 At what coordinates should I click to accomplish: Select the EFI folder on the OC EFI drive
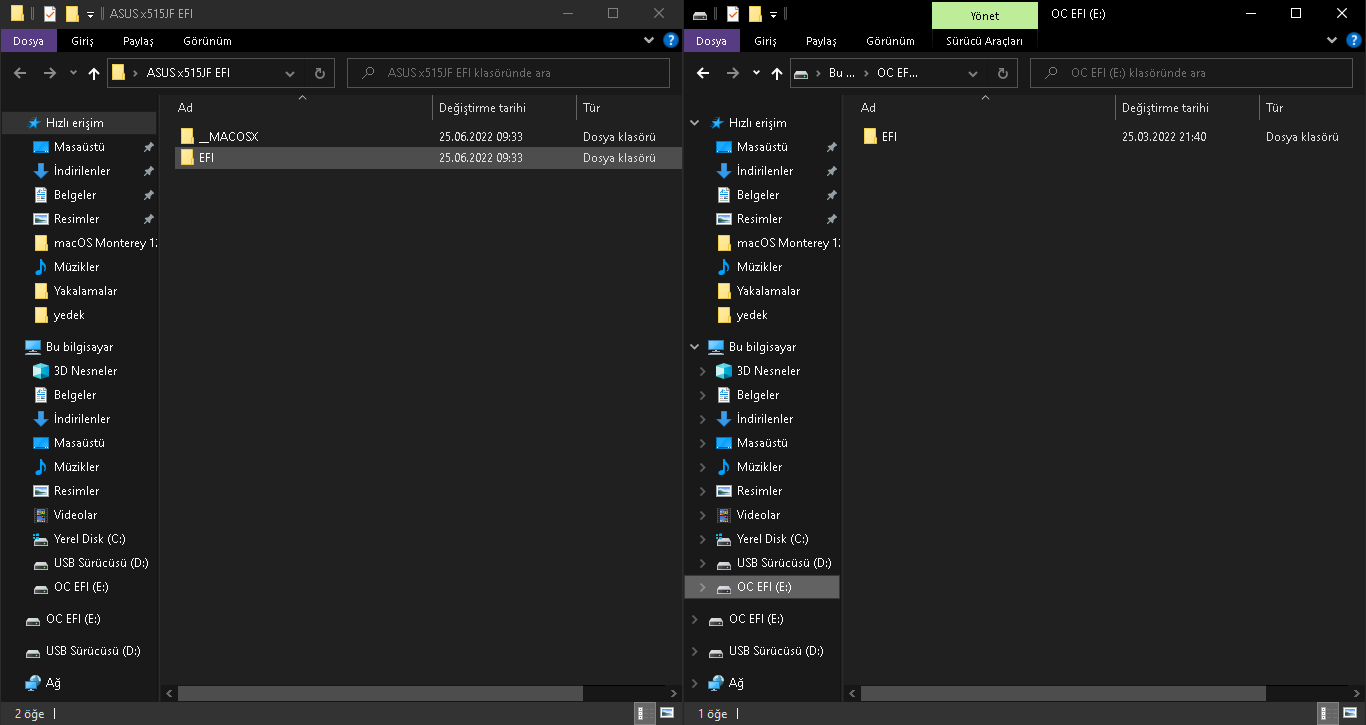1110,136
